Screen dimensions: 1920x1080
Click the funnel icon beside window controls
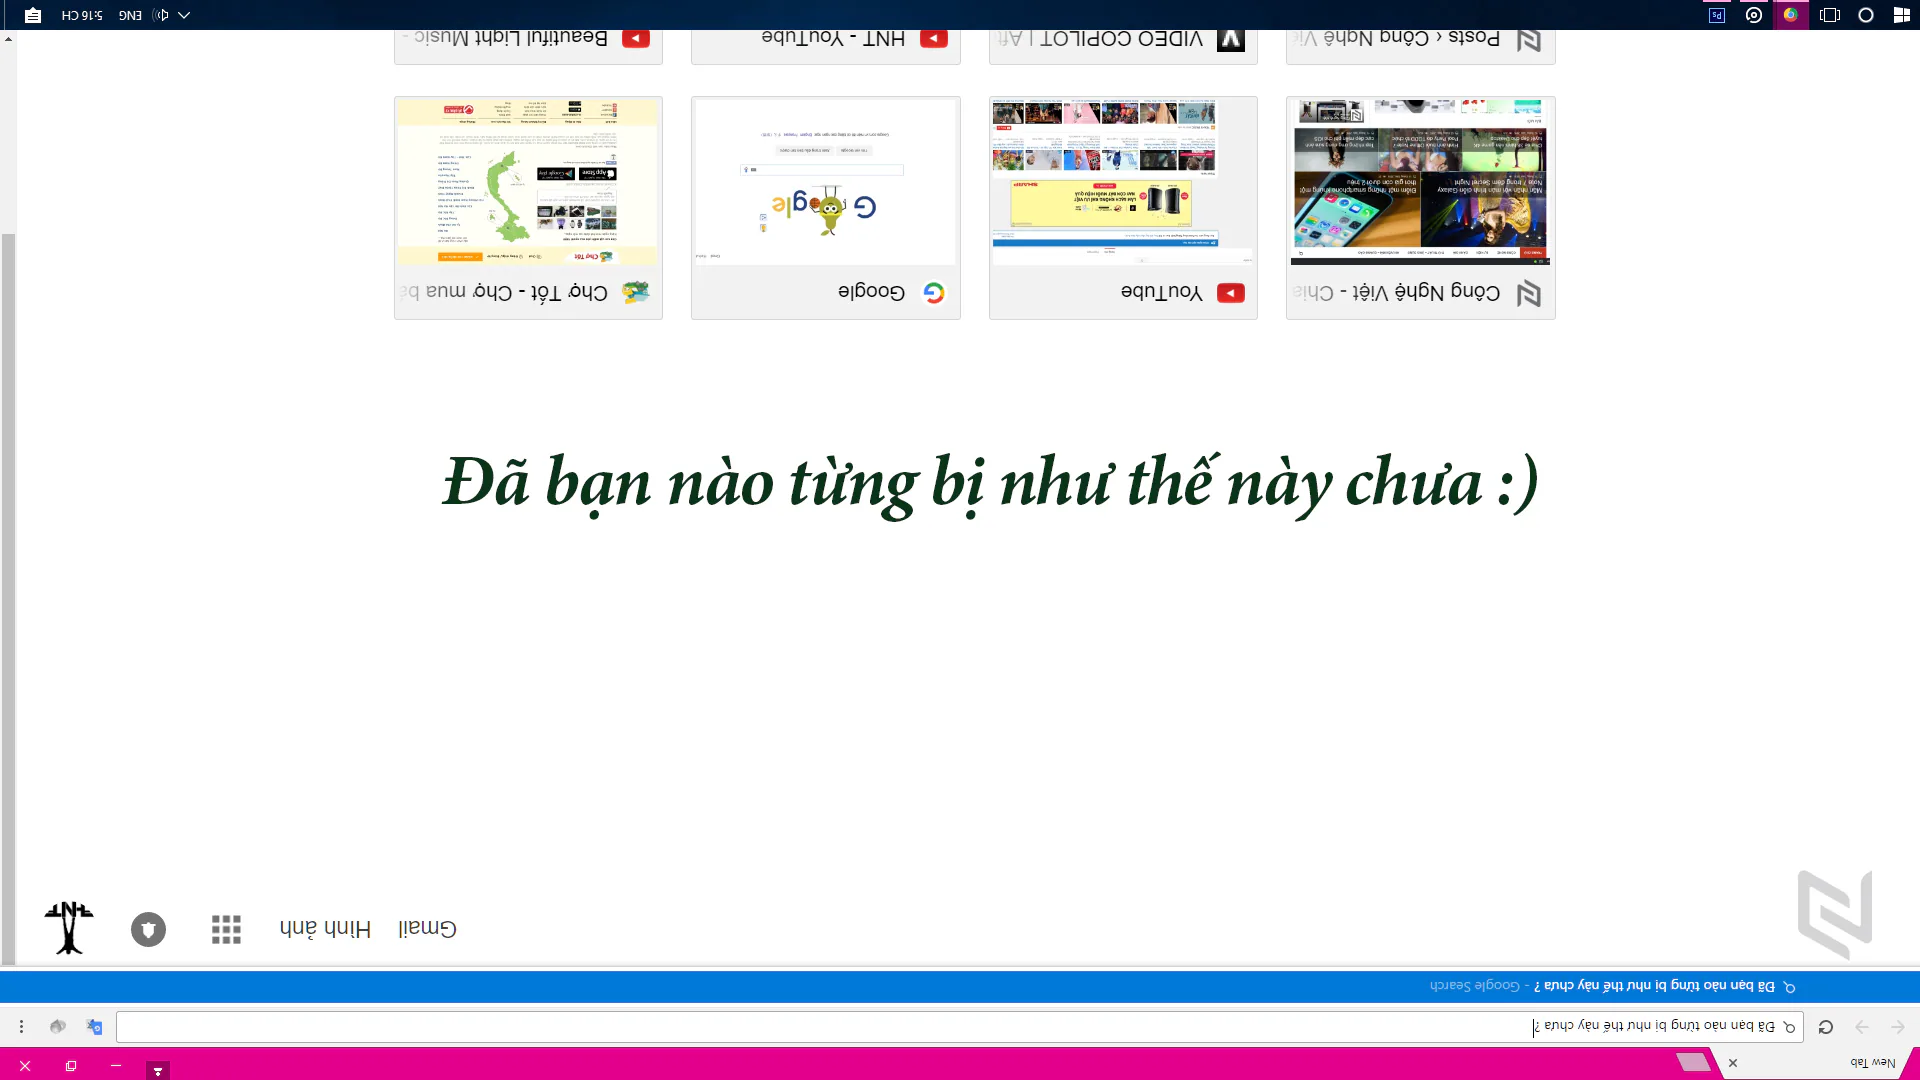(x=158, y=1070)
